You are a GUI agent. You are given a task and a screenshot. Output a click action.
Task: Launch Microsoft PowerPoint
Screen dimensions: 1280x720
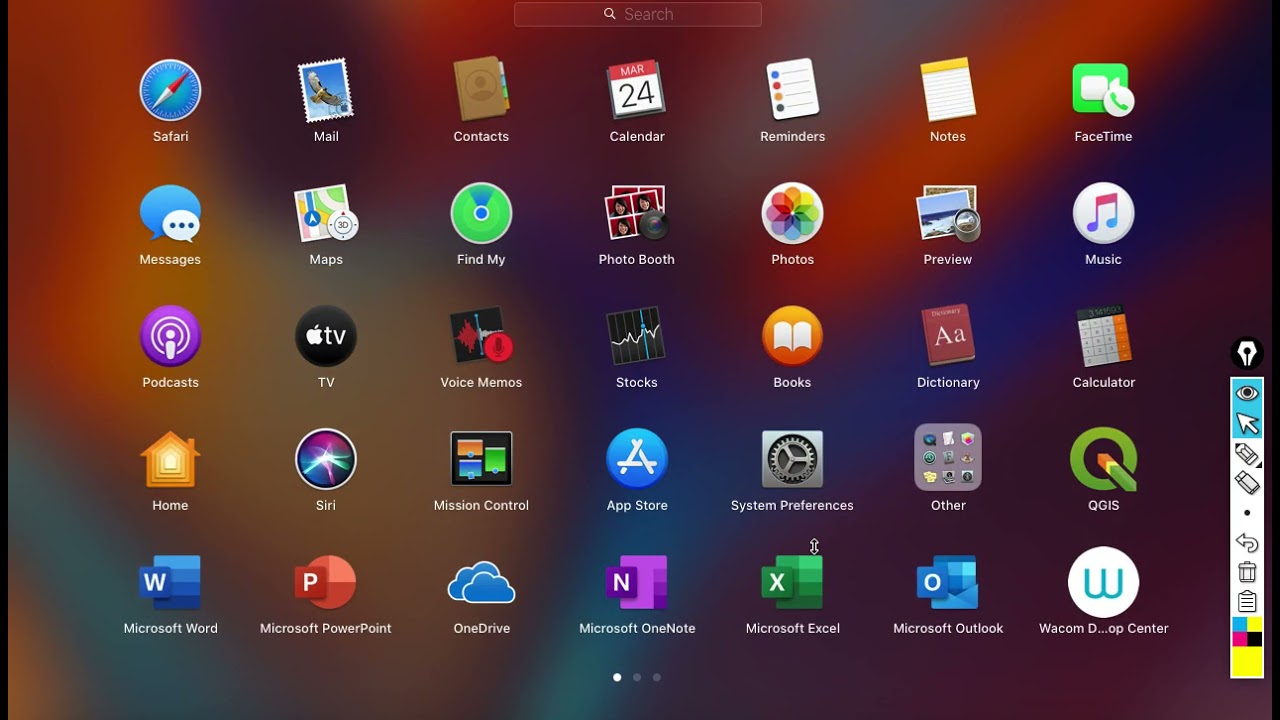(326, 582)
